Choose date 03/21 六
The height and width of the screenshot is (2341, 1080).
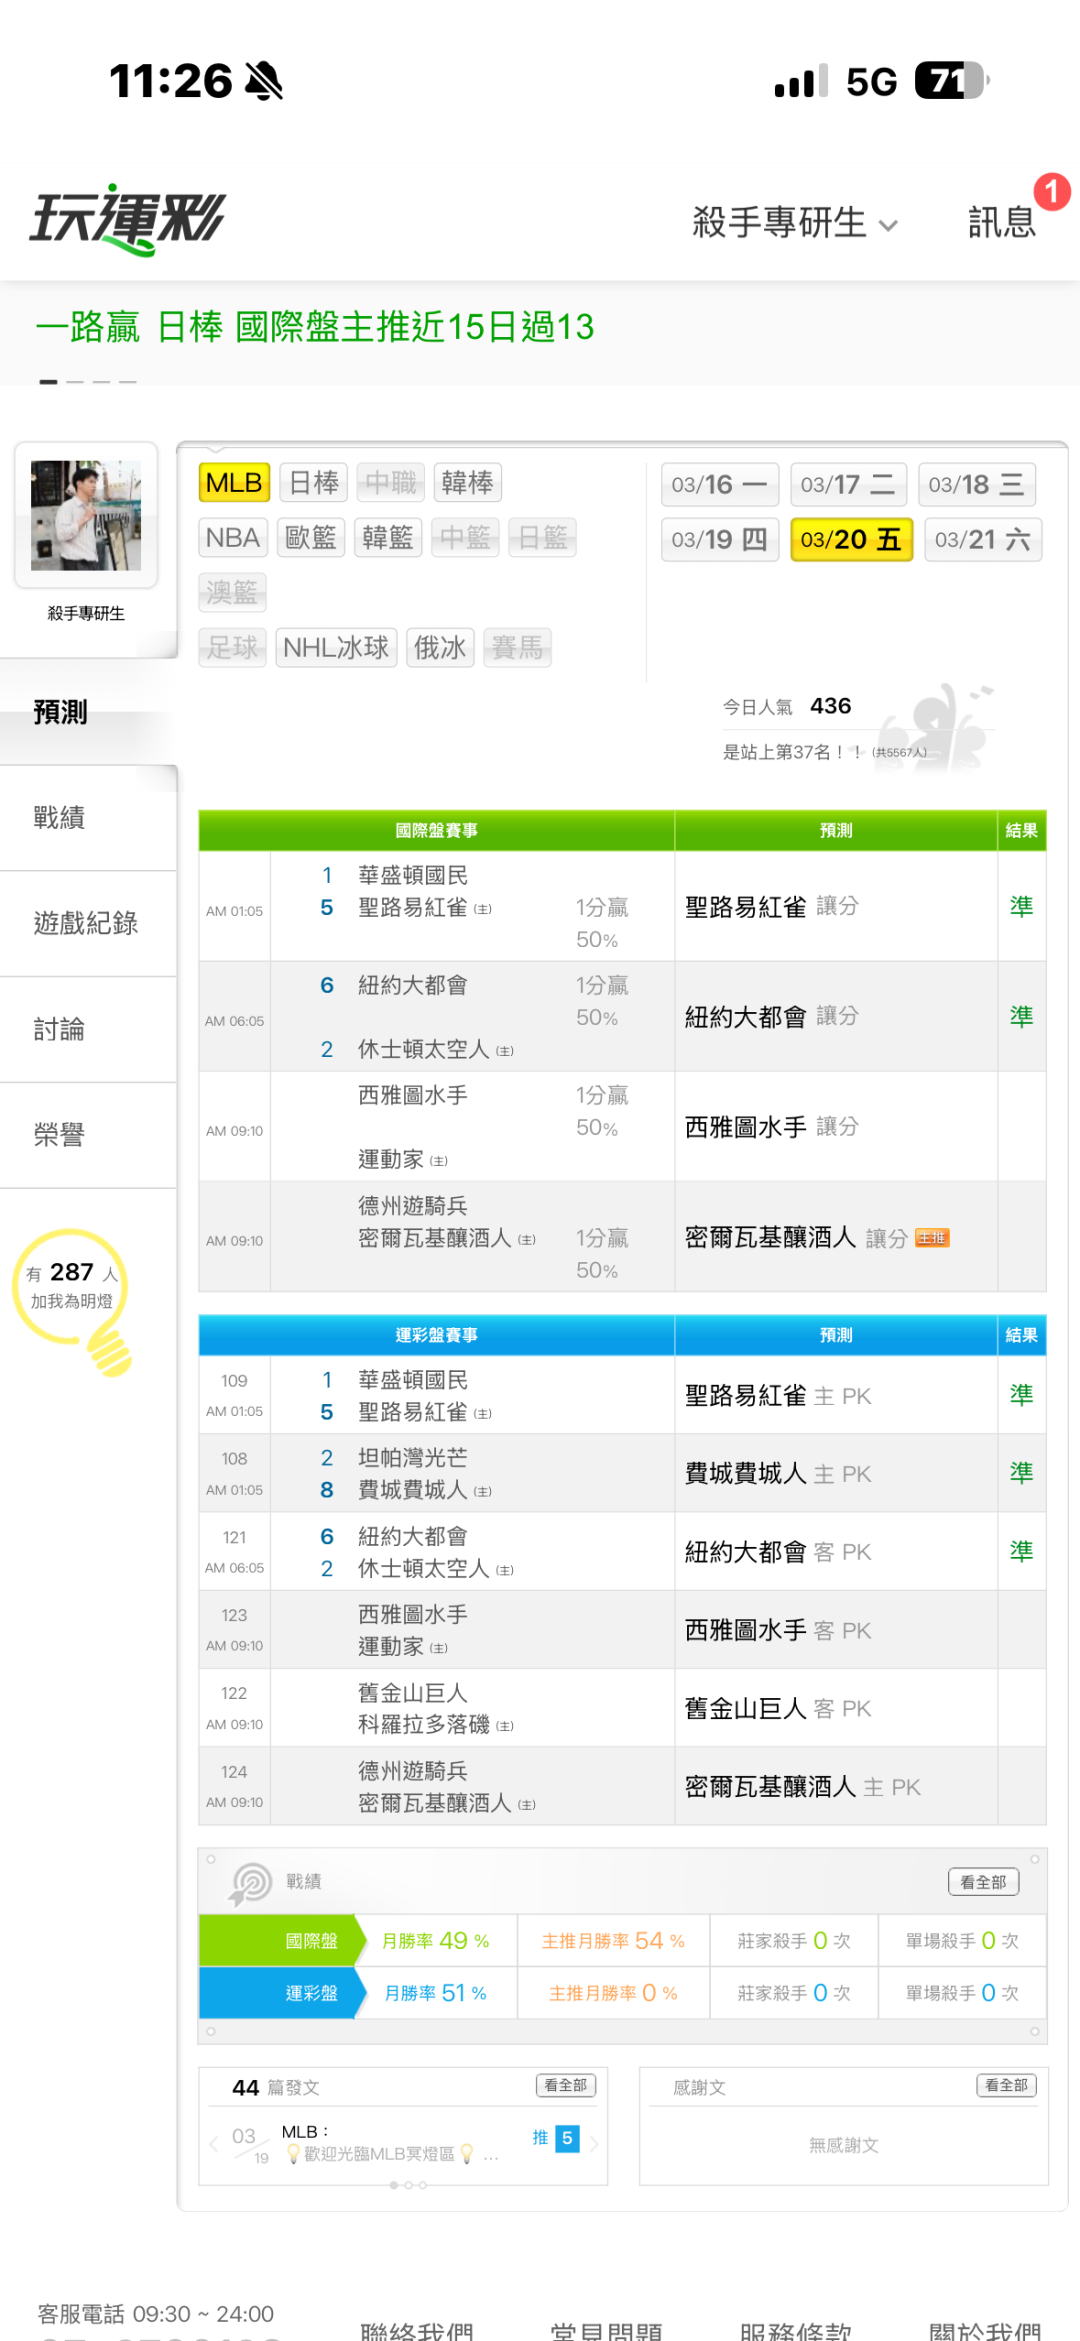click(983, 540)
